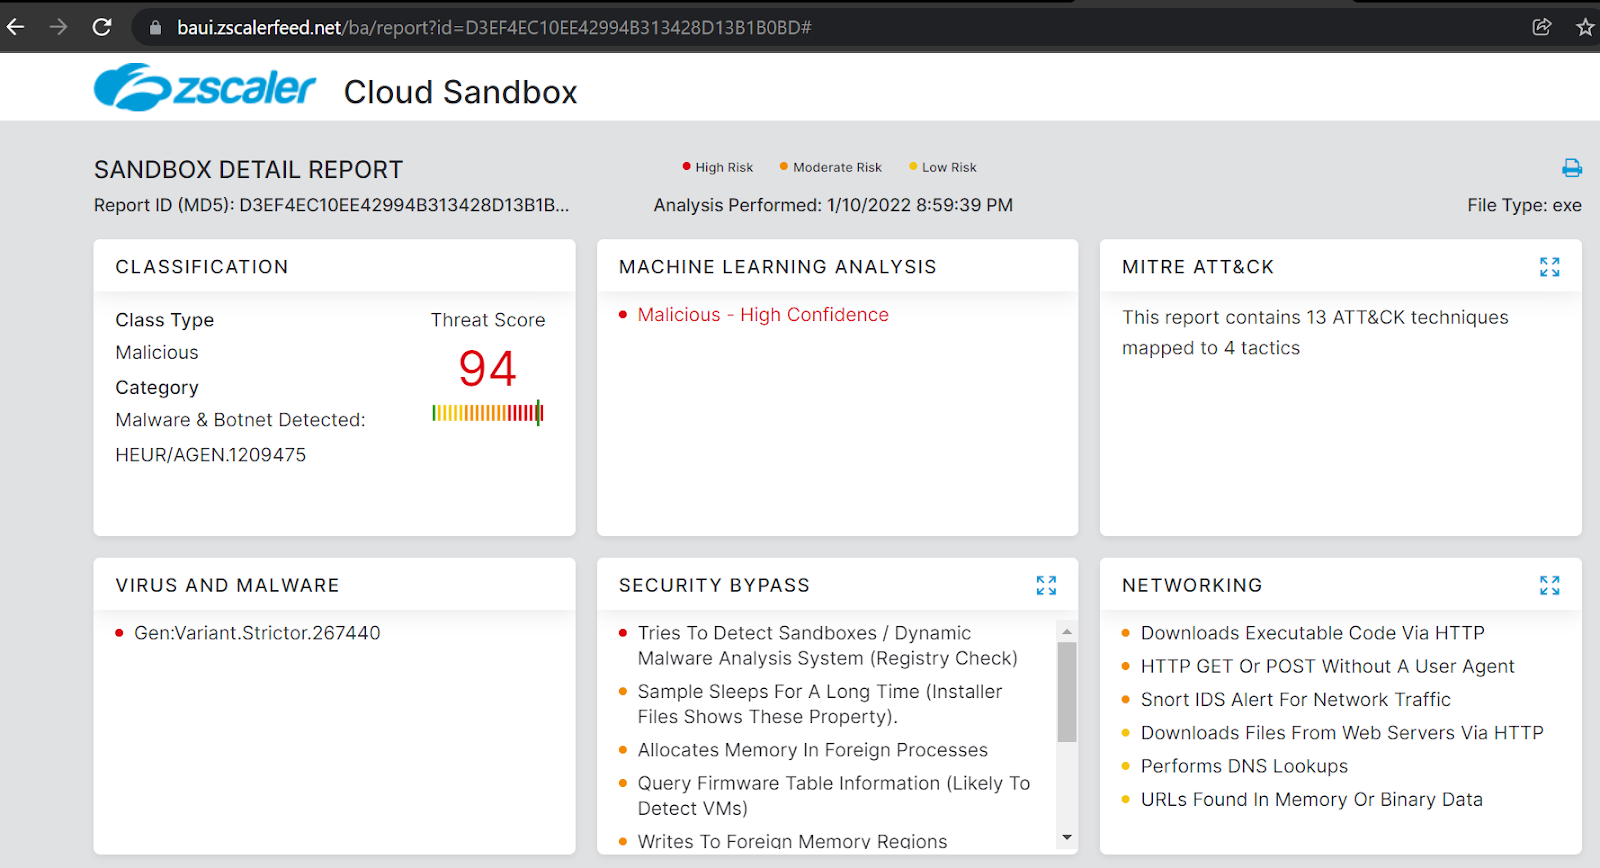This screenshot has height=868, width=1600.
Task: Expand the MITRE ATT&CK panel
Action: (x=1549, y=267)
